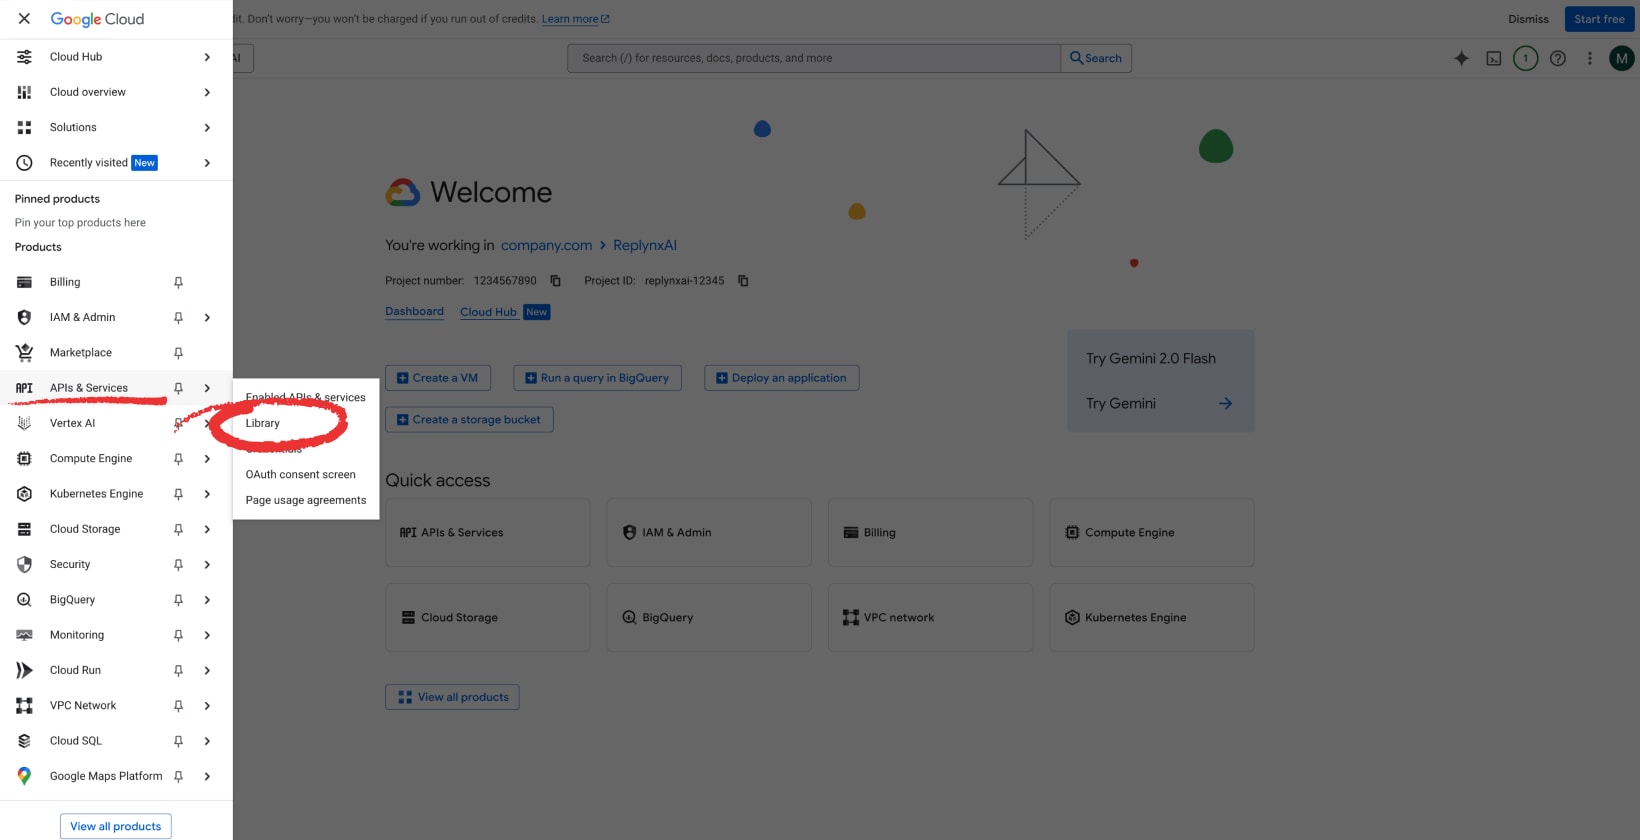This screenshot has width=1640, height=840.
Task: Click Create a VM button
Action: (x=438, y=378)
